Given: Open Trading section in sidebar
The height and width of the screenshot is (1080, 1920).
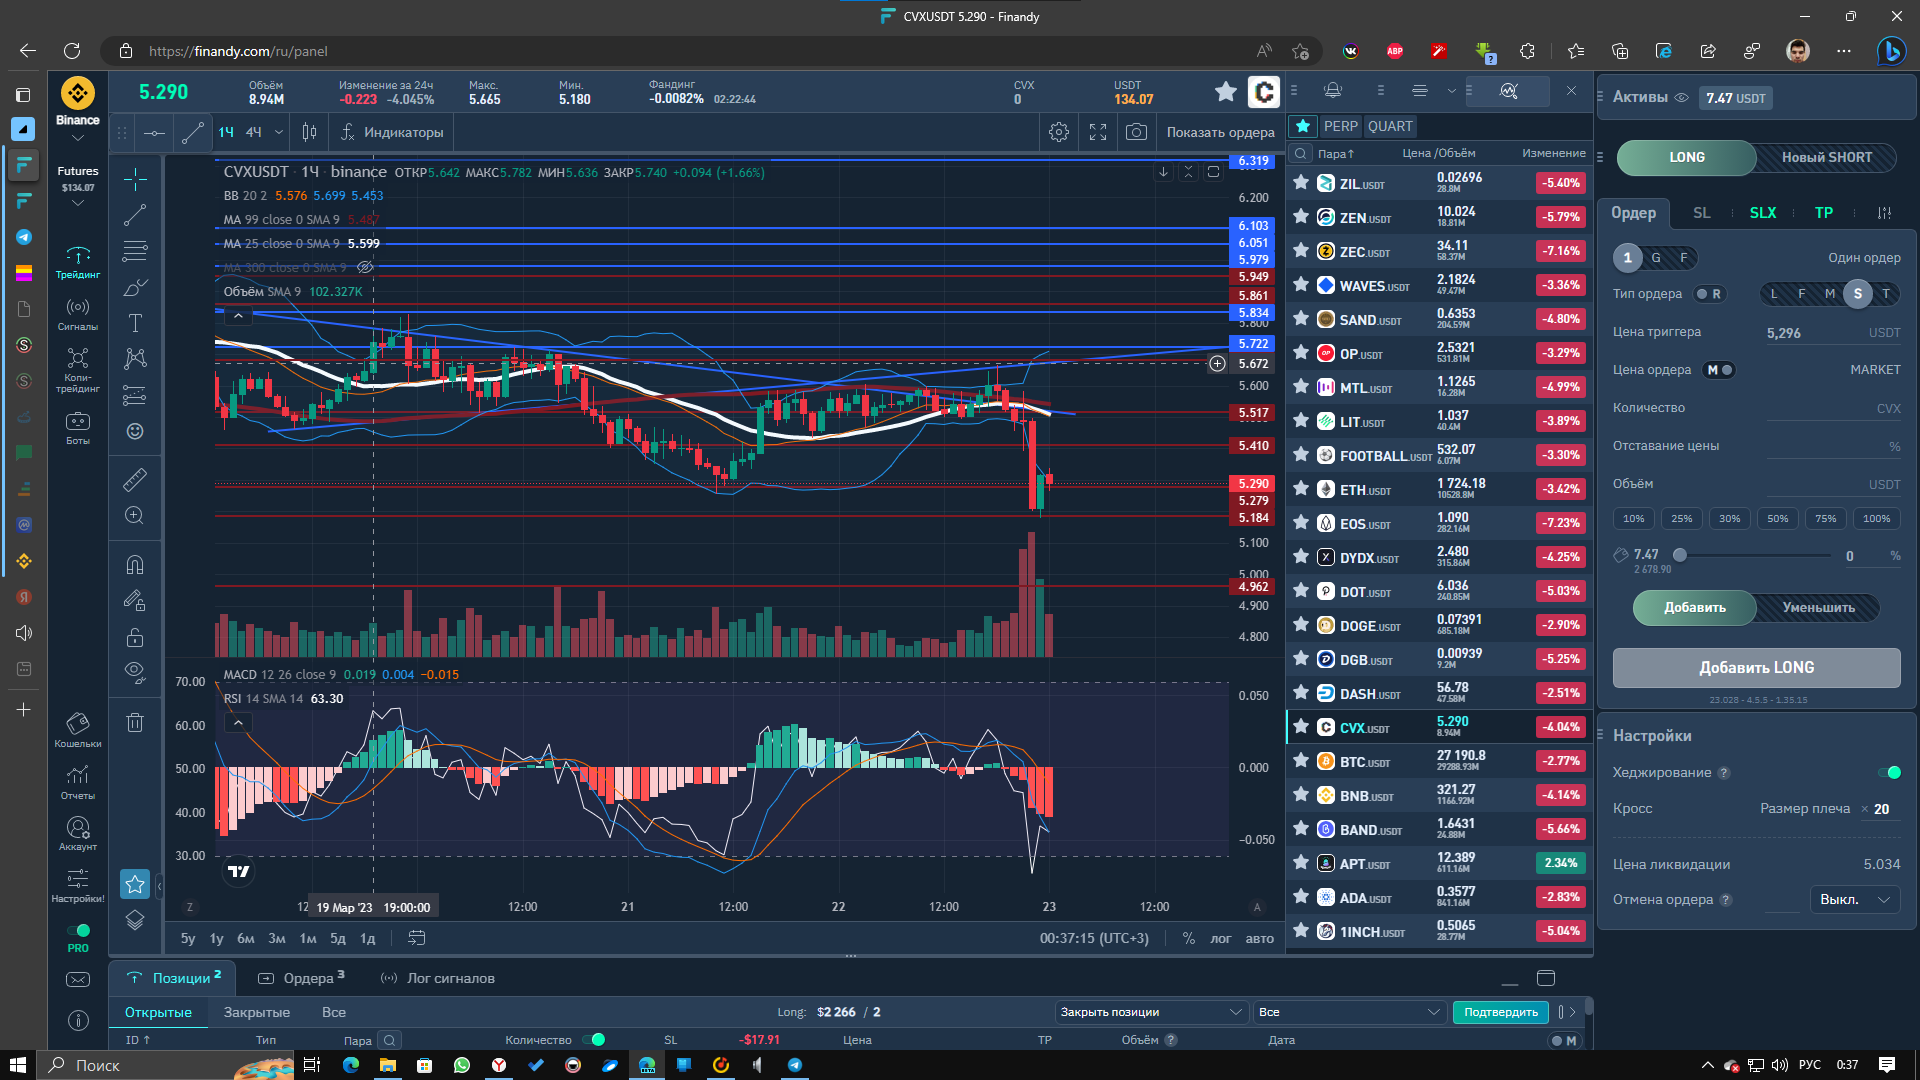Looking at the screenshot, I should pos(78,262).
